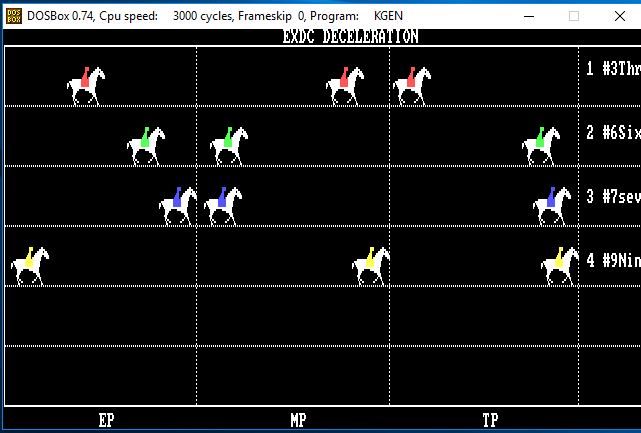Viewport: 641px width, 433px height.
Task: Close the DOSBox window
Action: pos(620,16)
